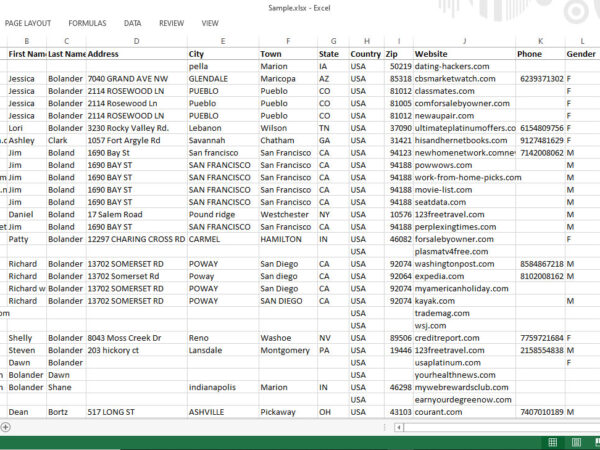The height and width of the screenshot is (450, 600).
Task: Select column F header
Action: [x=288, y=41]
